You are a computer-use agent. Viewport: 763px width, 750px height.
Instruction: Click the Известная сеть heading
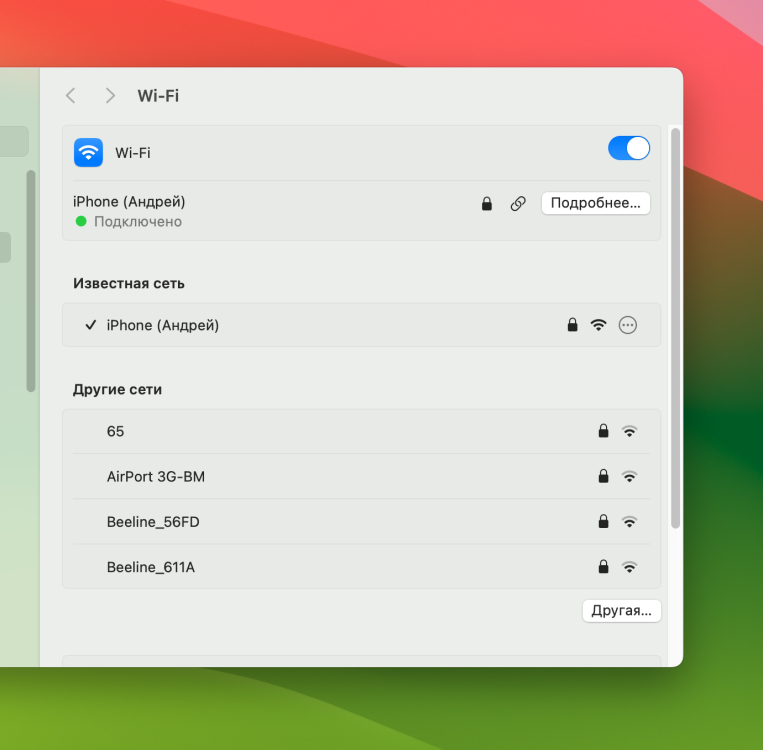pos(129,284)
